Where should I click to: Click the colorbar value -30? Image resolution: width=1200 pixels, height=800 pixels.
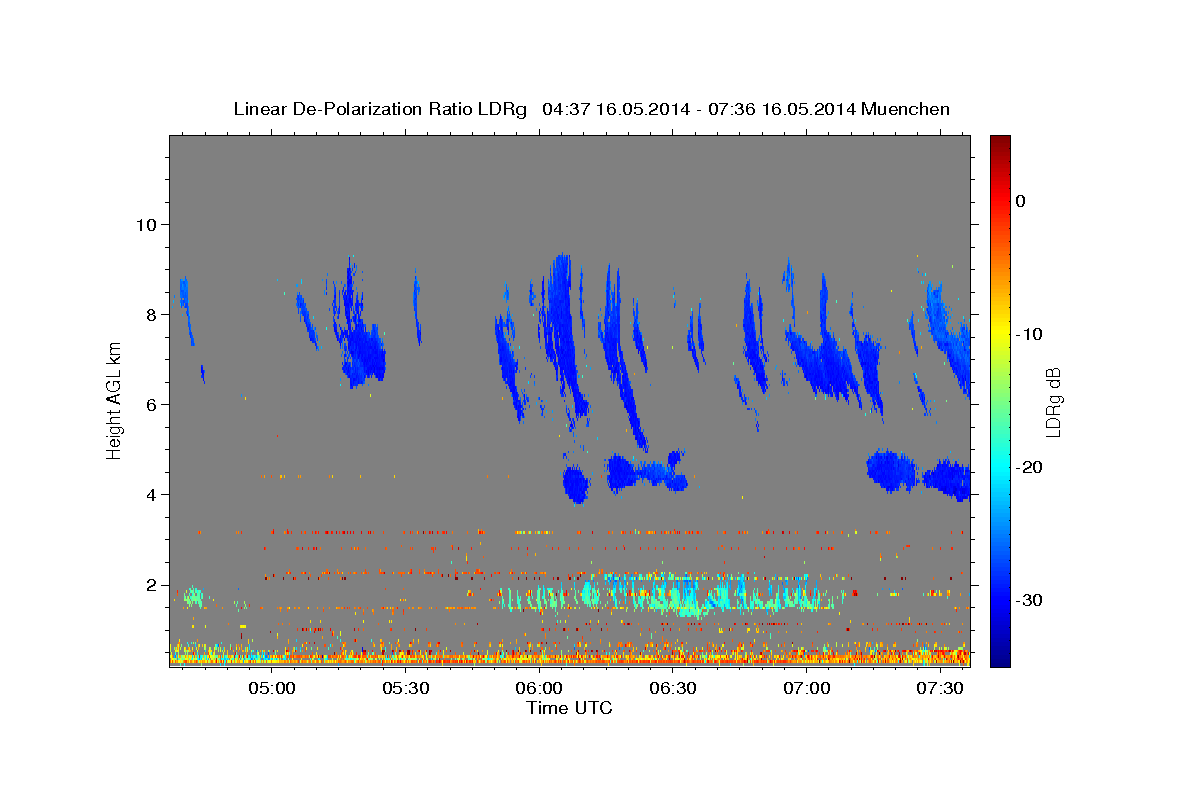click(1029, 600)
